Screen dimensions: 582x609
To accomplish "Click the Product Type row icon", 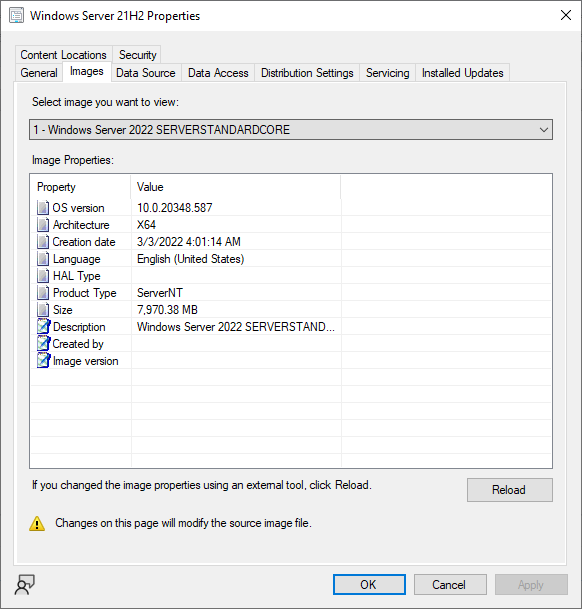I will (x=43, y=292).
